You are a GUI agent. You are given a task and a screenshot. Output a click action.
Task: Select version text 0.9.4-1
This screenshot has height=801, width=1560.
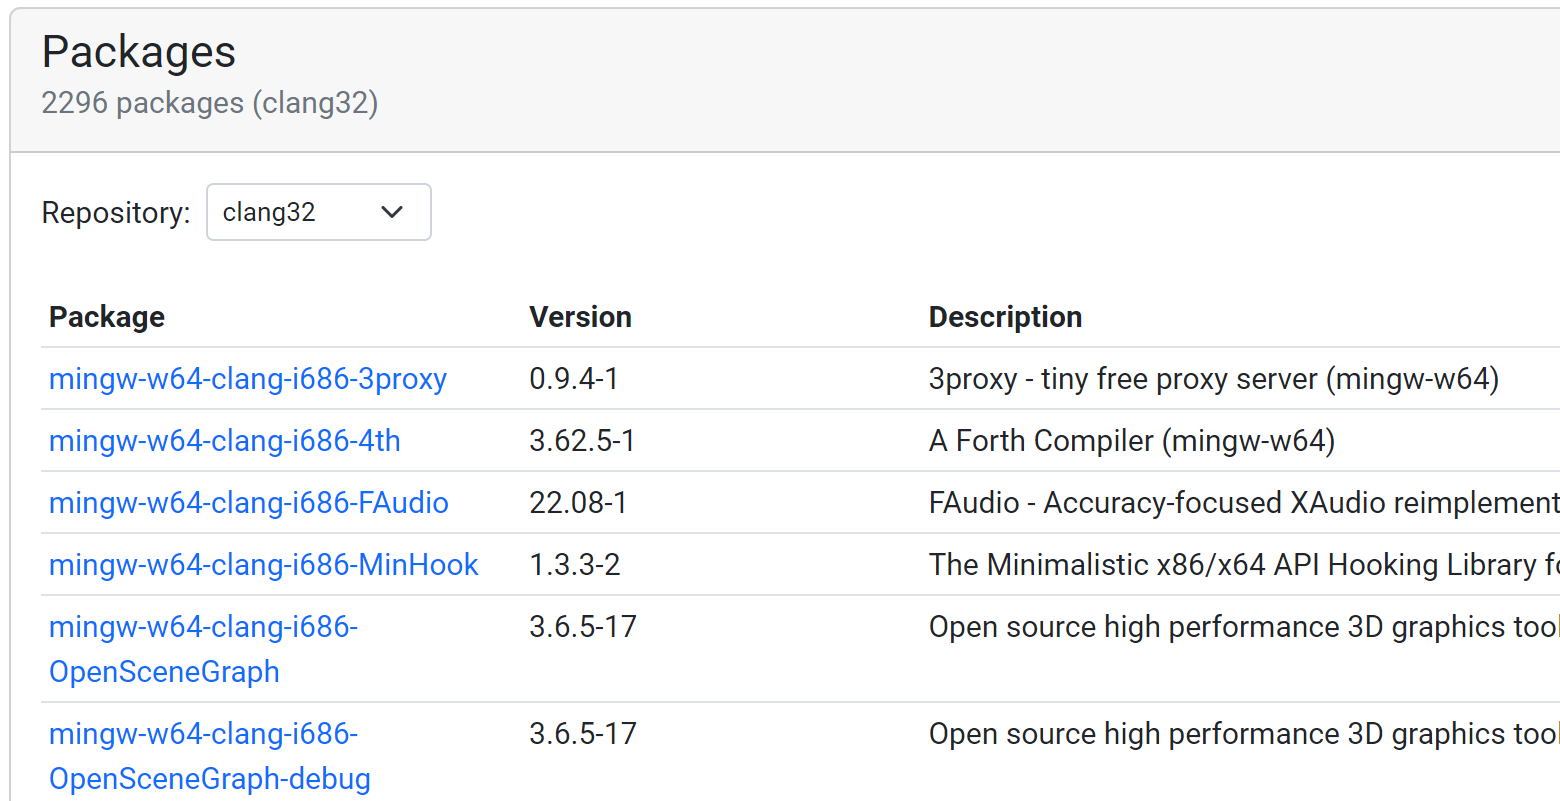point(574,379)
